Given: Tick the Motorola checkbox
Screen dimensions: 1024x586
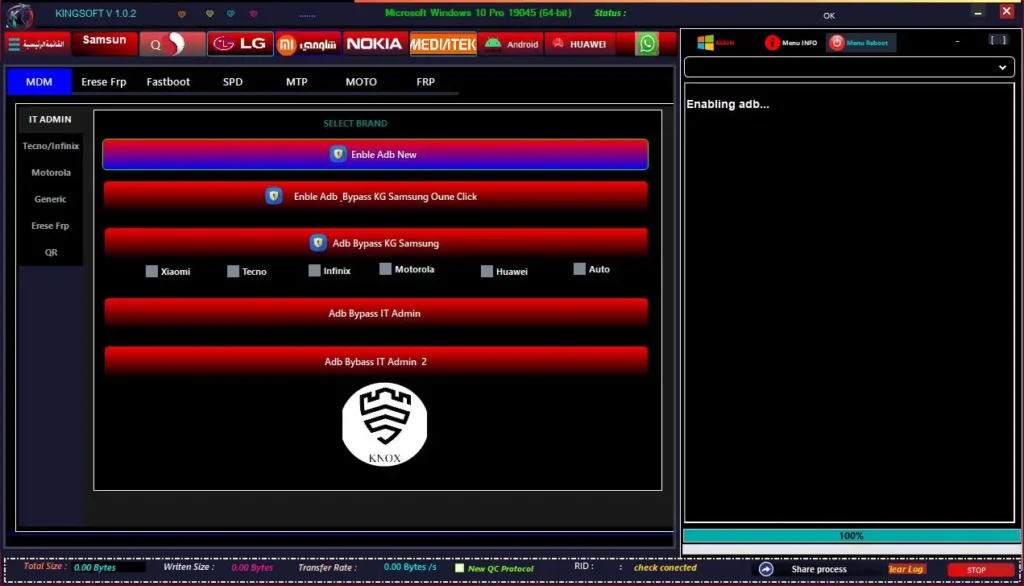Looking at the screenshot, I should pyautogui.click(x=385, y=269).
